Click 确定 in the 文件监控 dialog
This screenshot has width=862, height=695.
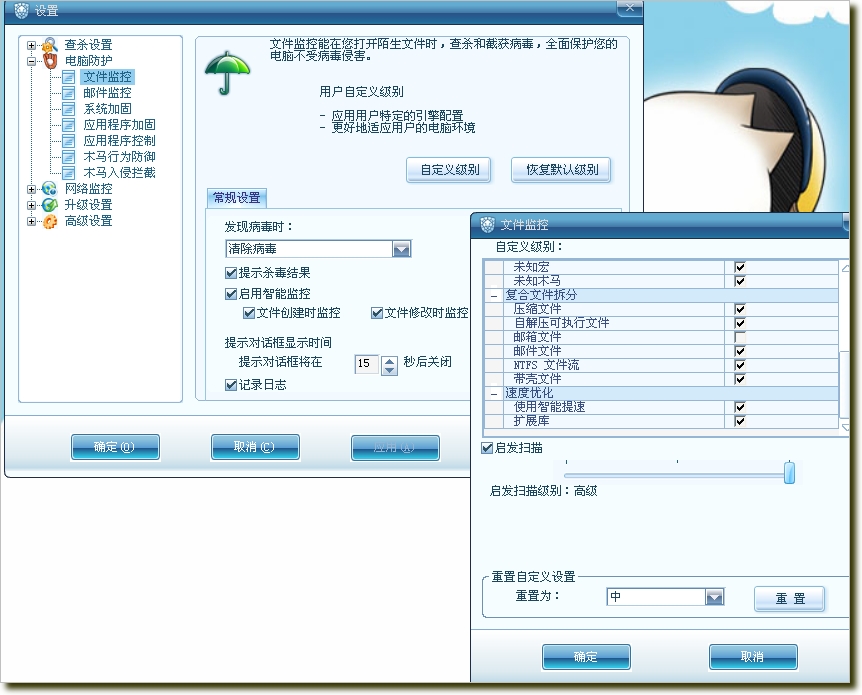click(586, 657)
